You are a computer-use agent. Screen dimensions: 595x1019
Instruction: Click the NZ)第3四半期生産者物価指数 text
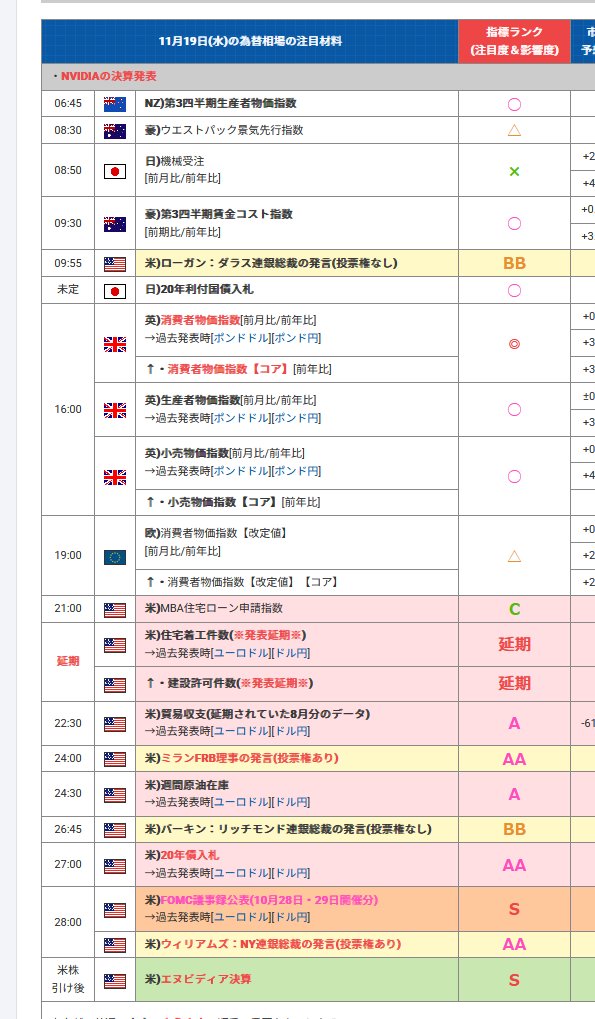click(x=220, y=103)
